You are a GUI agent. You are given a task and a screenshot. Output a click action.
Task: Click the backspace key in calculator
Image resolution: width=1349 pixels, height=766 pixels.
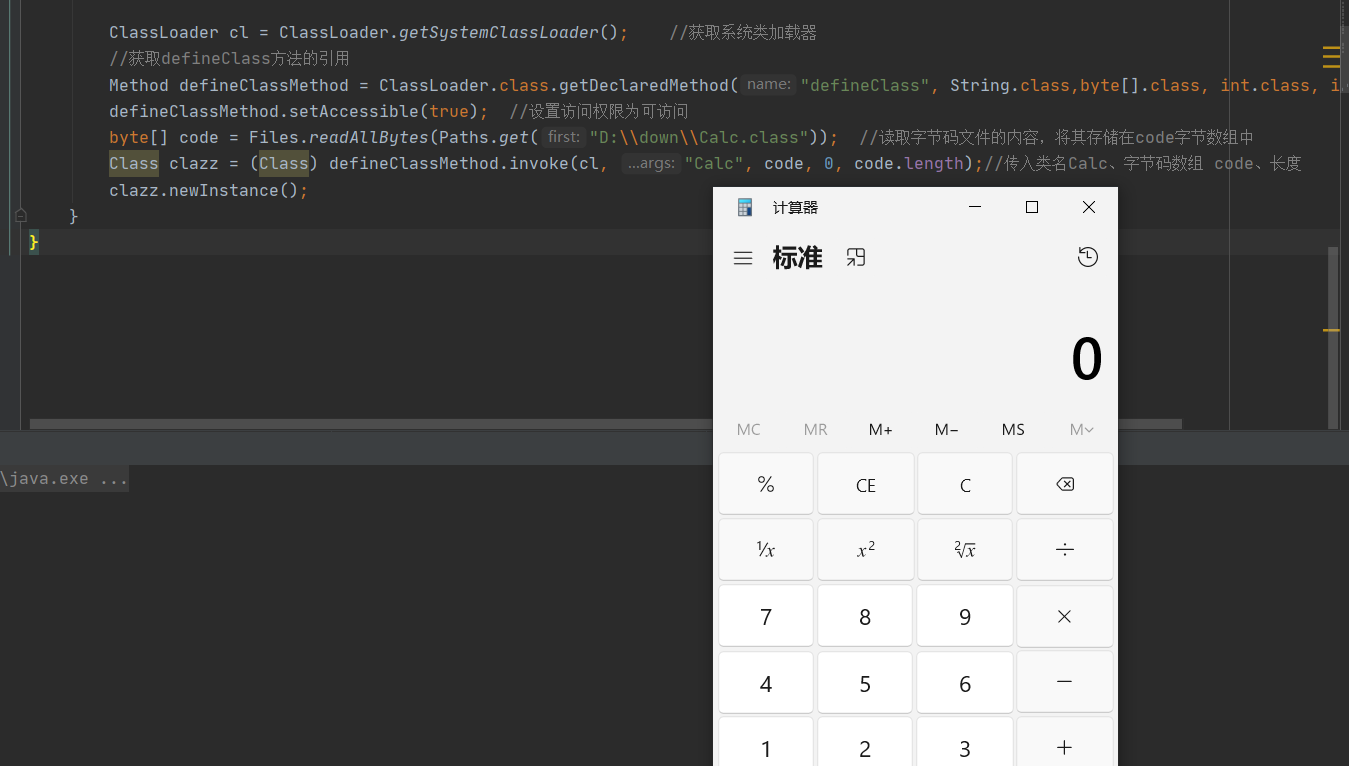pos(1065,484)
